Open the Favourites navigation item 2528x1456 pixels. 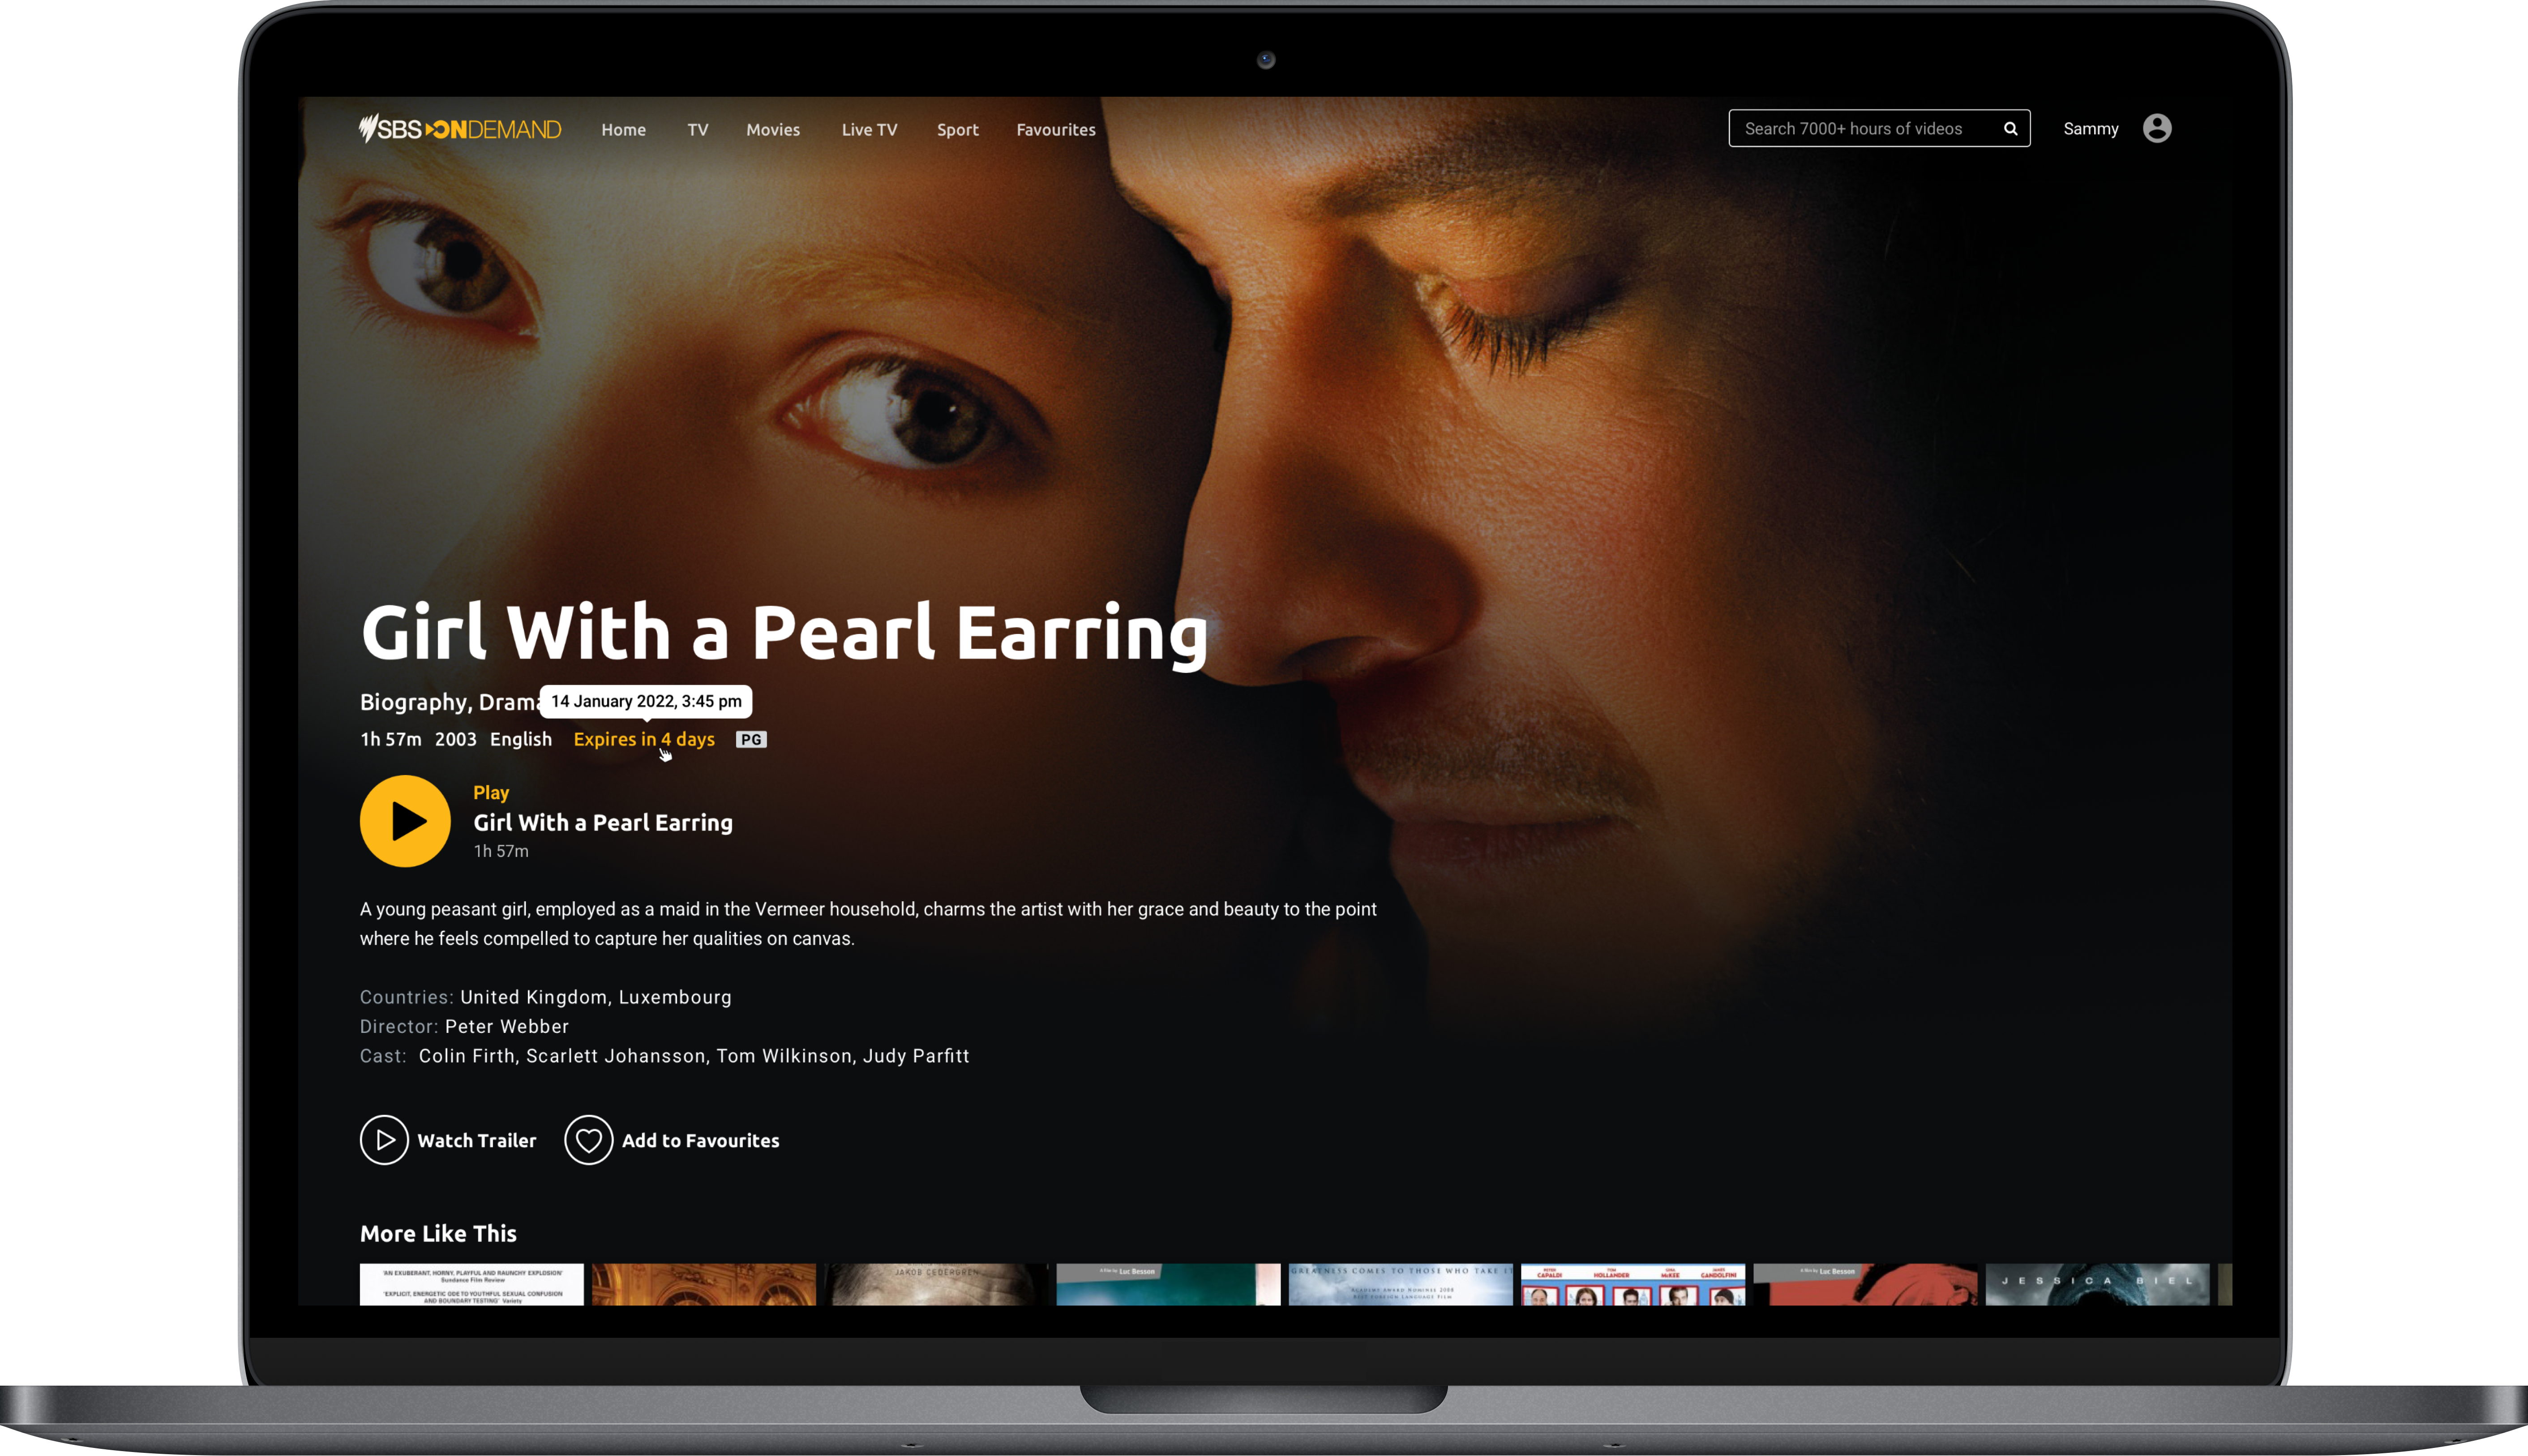(x=1056, y=130)
